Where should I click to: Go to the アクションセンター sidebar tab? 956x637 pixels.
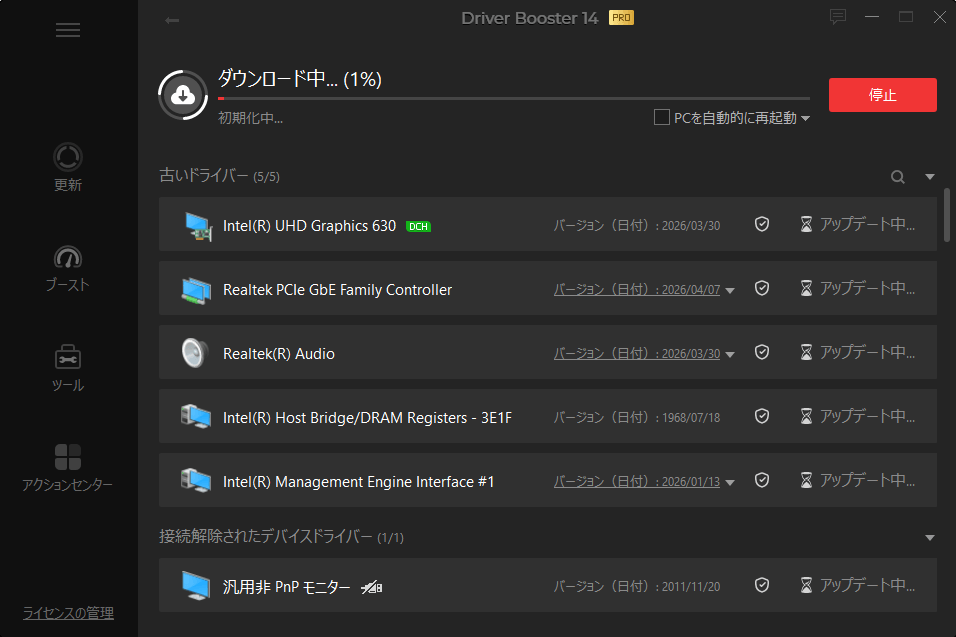pyautogui.click(x=68, y=468)
